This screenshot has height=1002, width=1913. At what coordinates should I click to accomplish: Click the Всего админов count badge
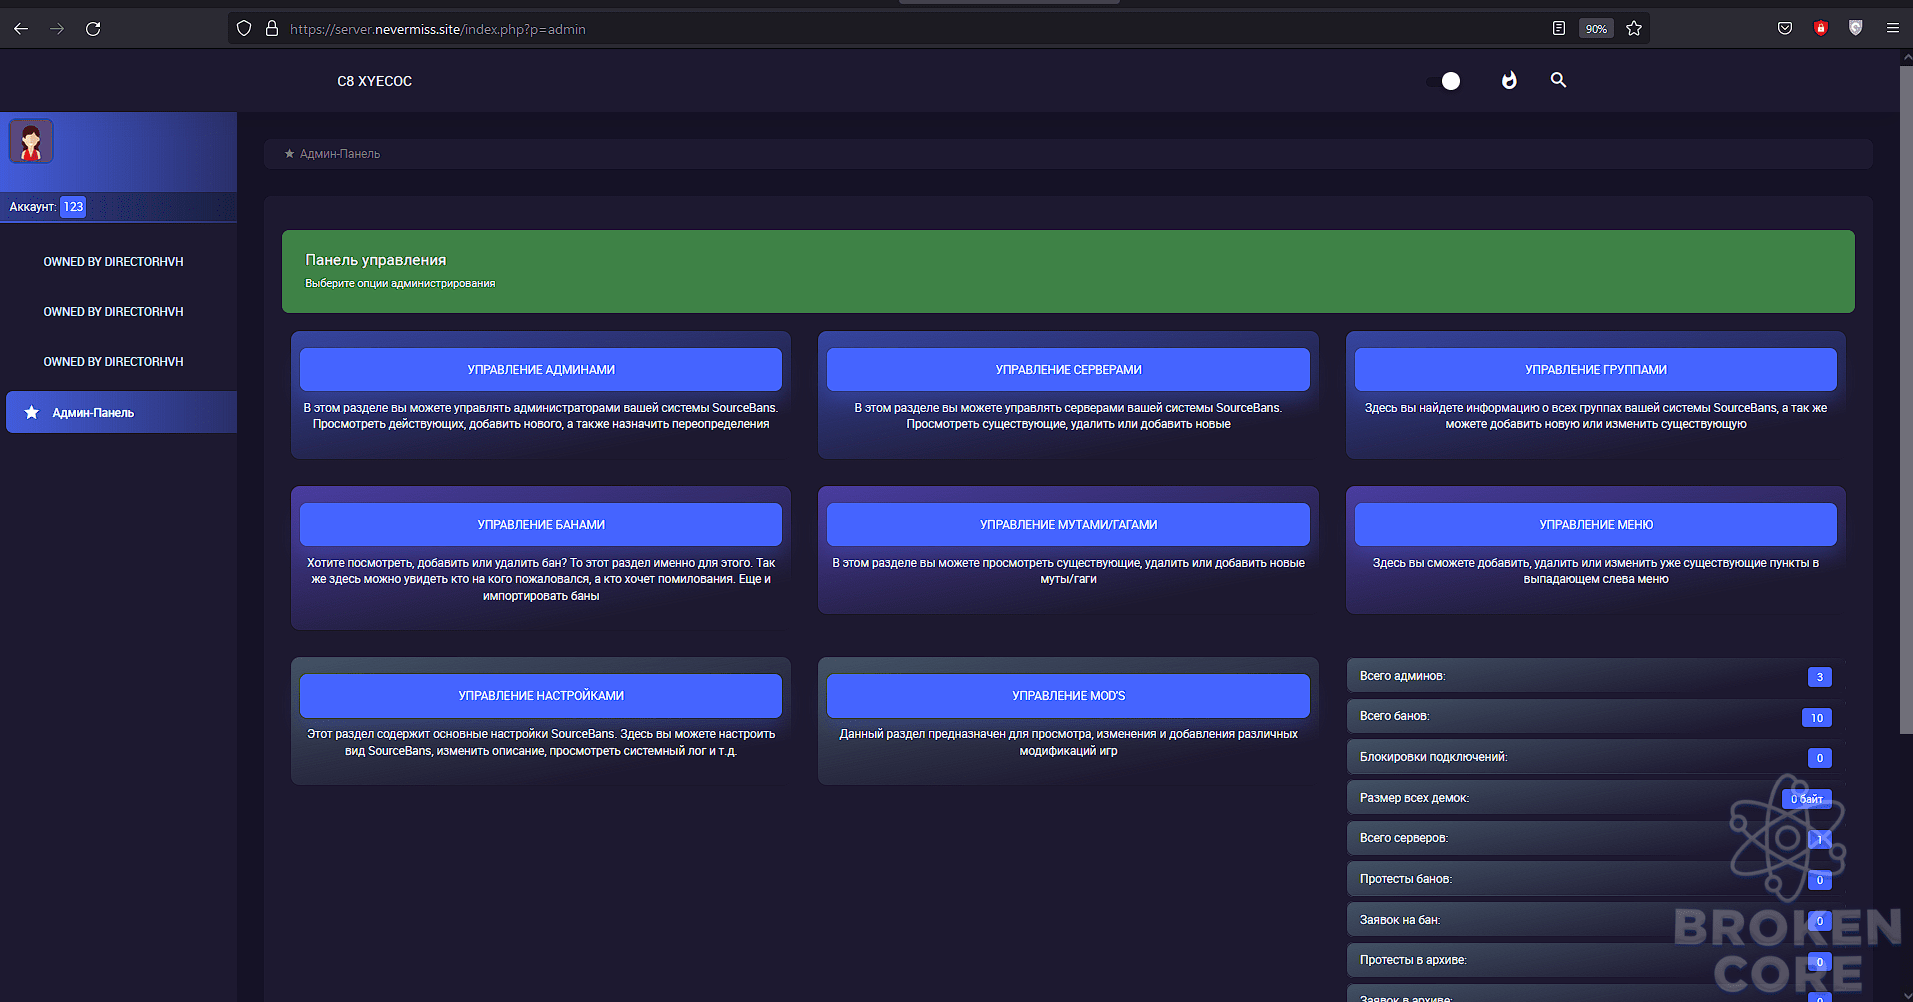1819,677
